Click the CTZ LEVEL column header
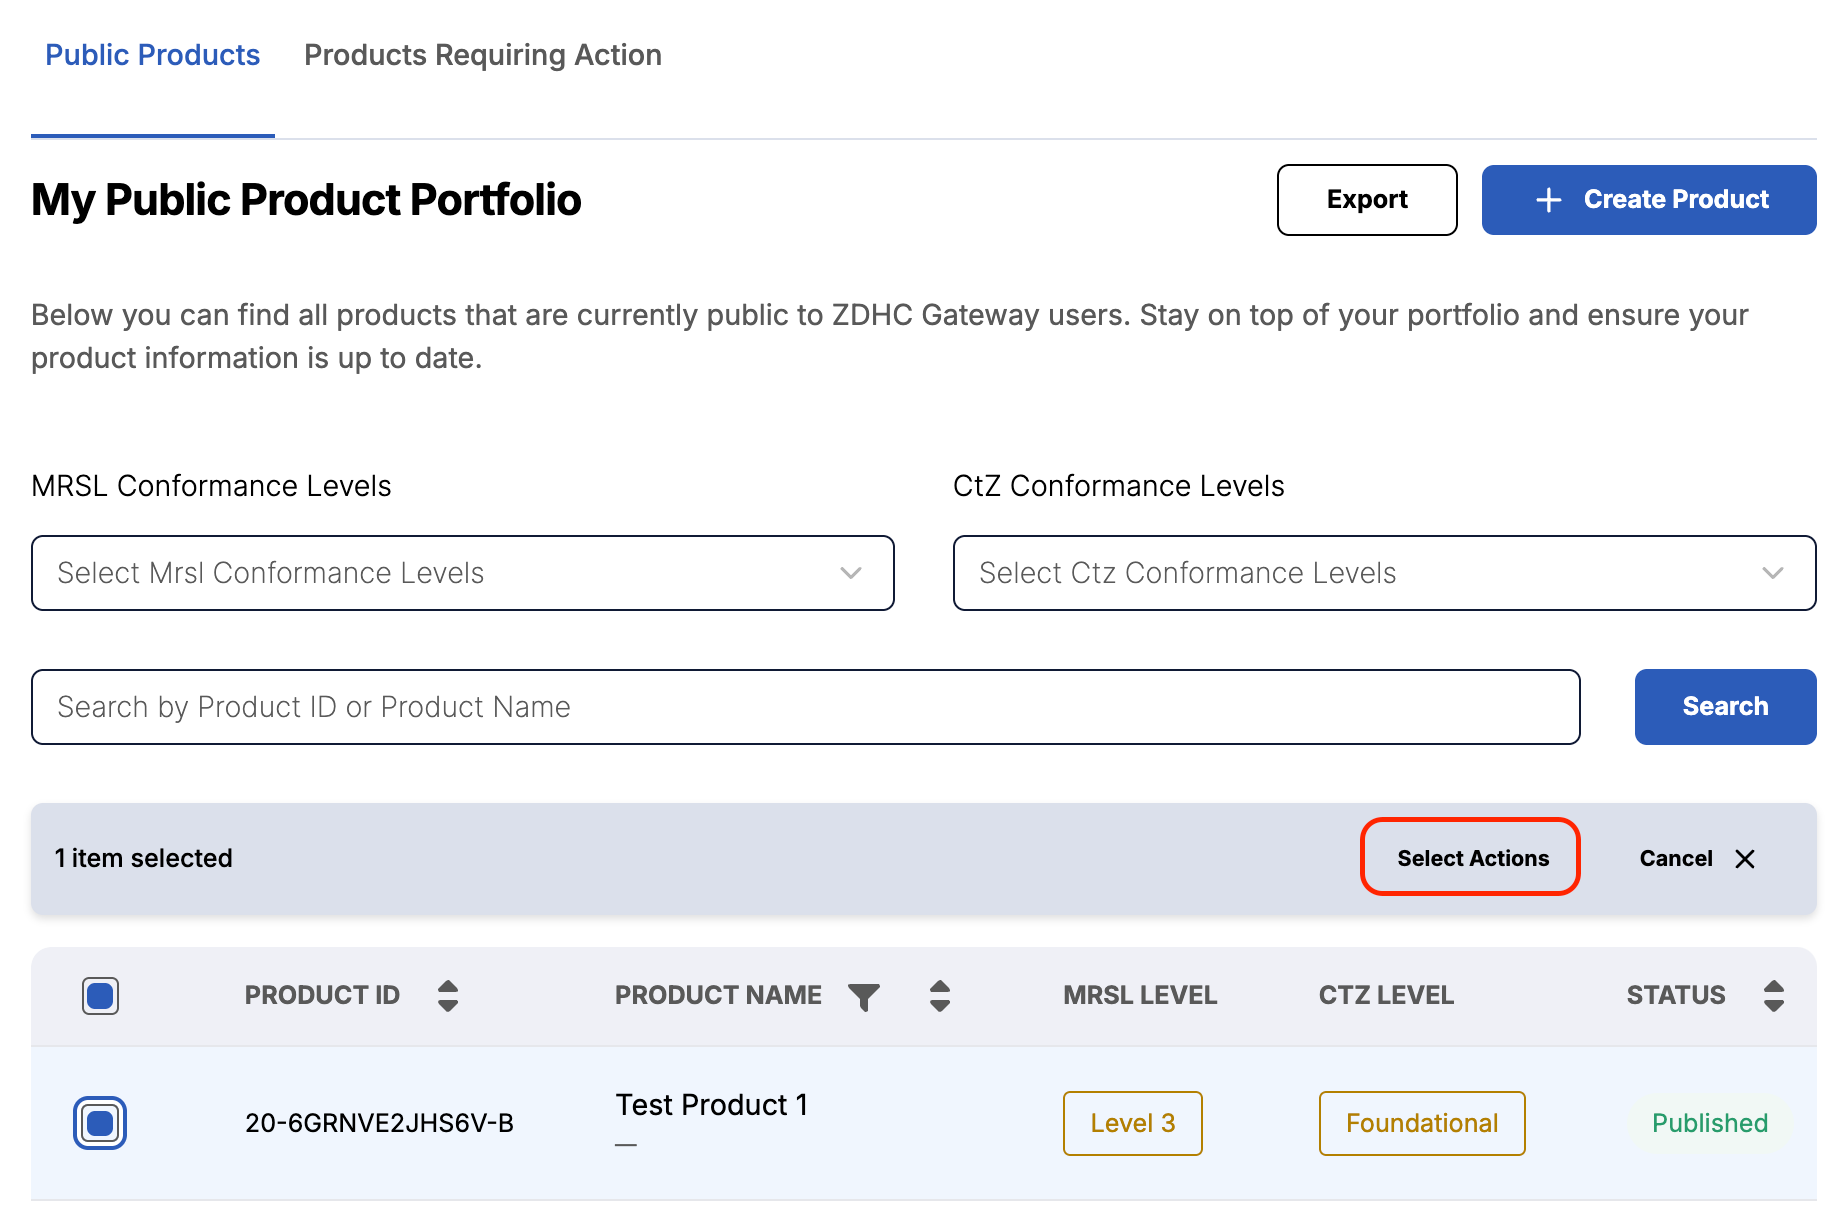The height and width of the screenshot is (1206, 1848). pos(1386,995)
